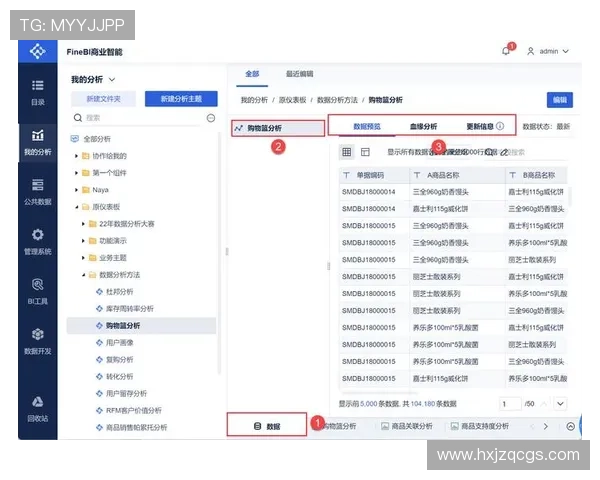This screenshot has height=480, width=600.
Task: Switch to the 更新信息 tab
Action: [x=480, y=126]
